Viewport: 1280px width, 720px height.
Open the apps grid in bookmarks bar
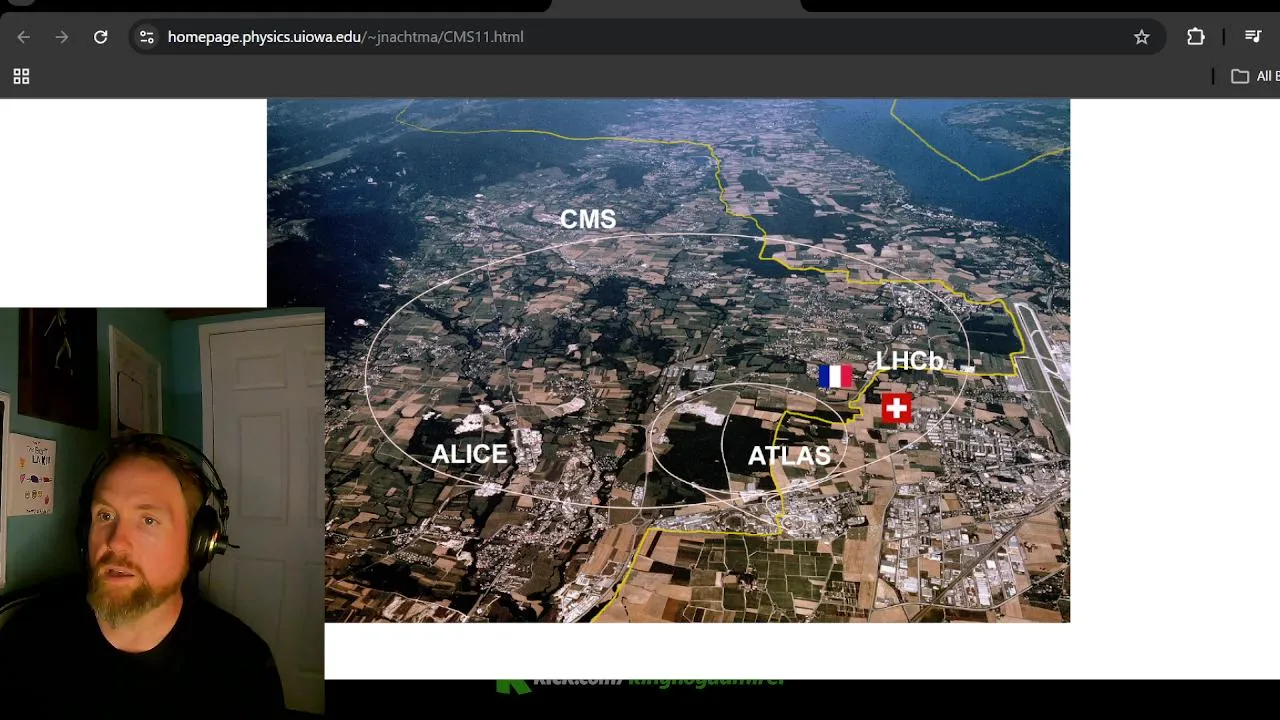[x=21, y=76]
